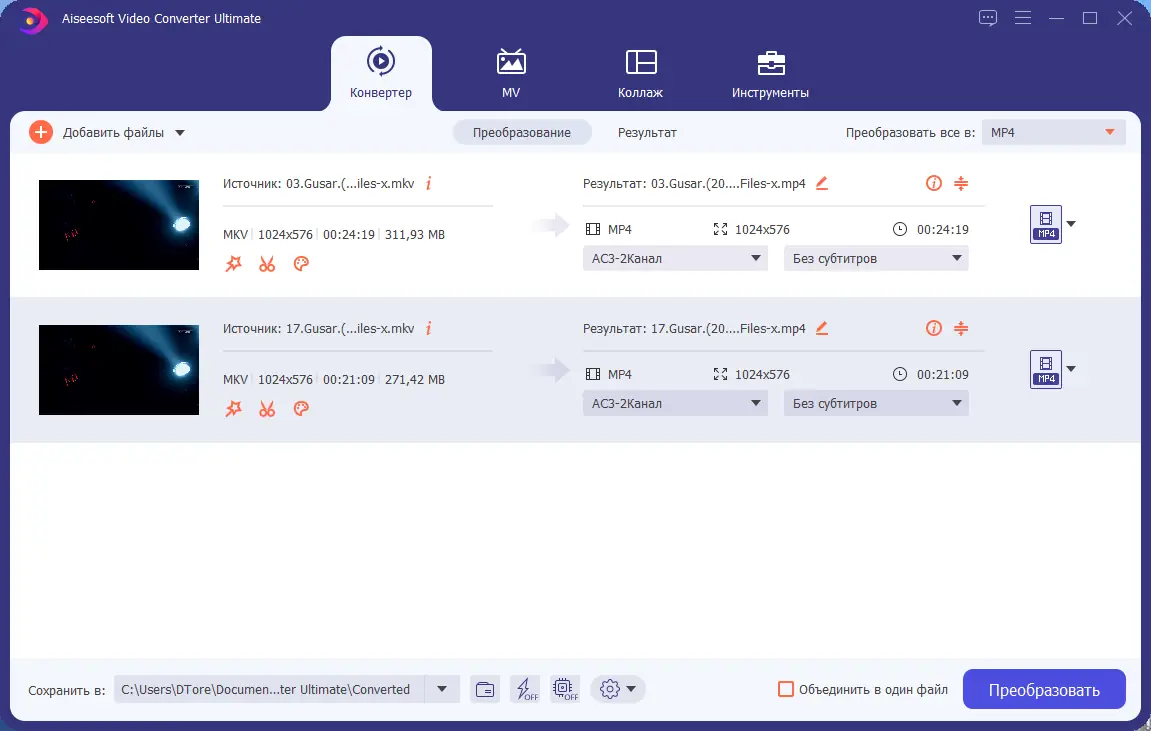Open the Без субтитров dropdown for 17.Gusar

pos(876,403)
